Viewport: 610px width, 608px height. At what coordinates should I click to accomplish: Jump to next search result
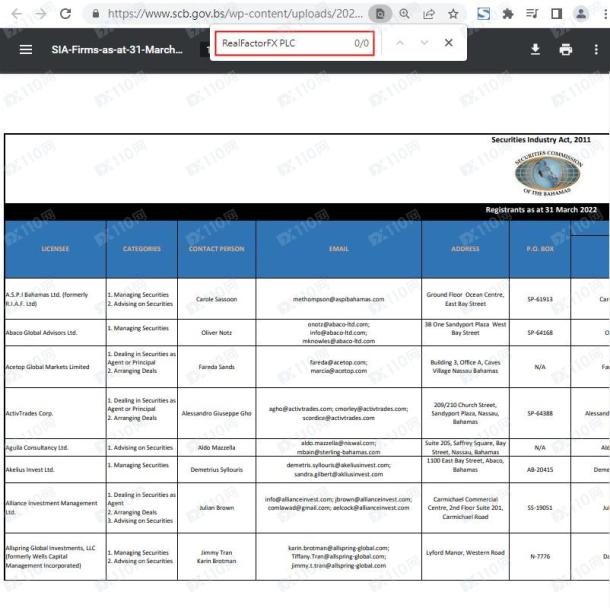424,43
